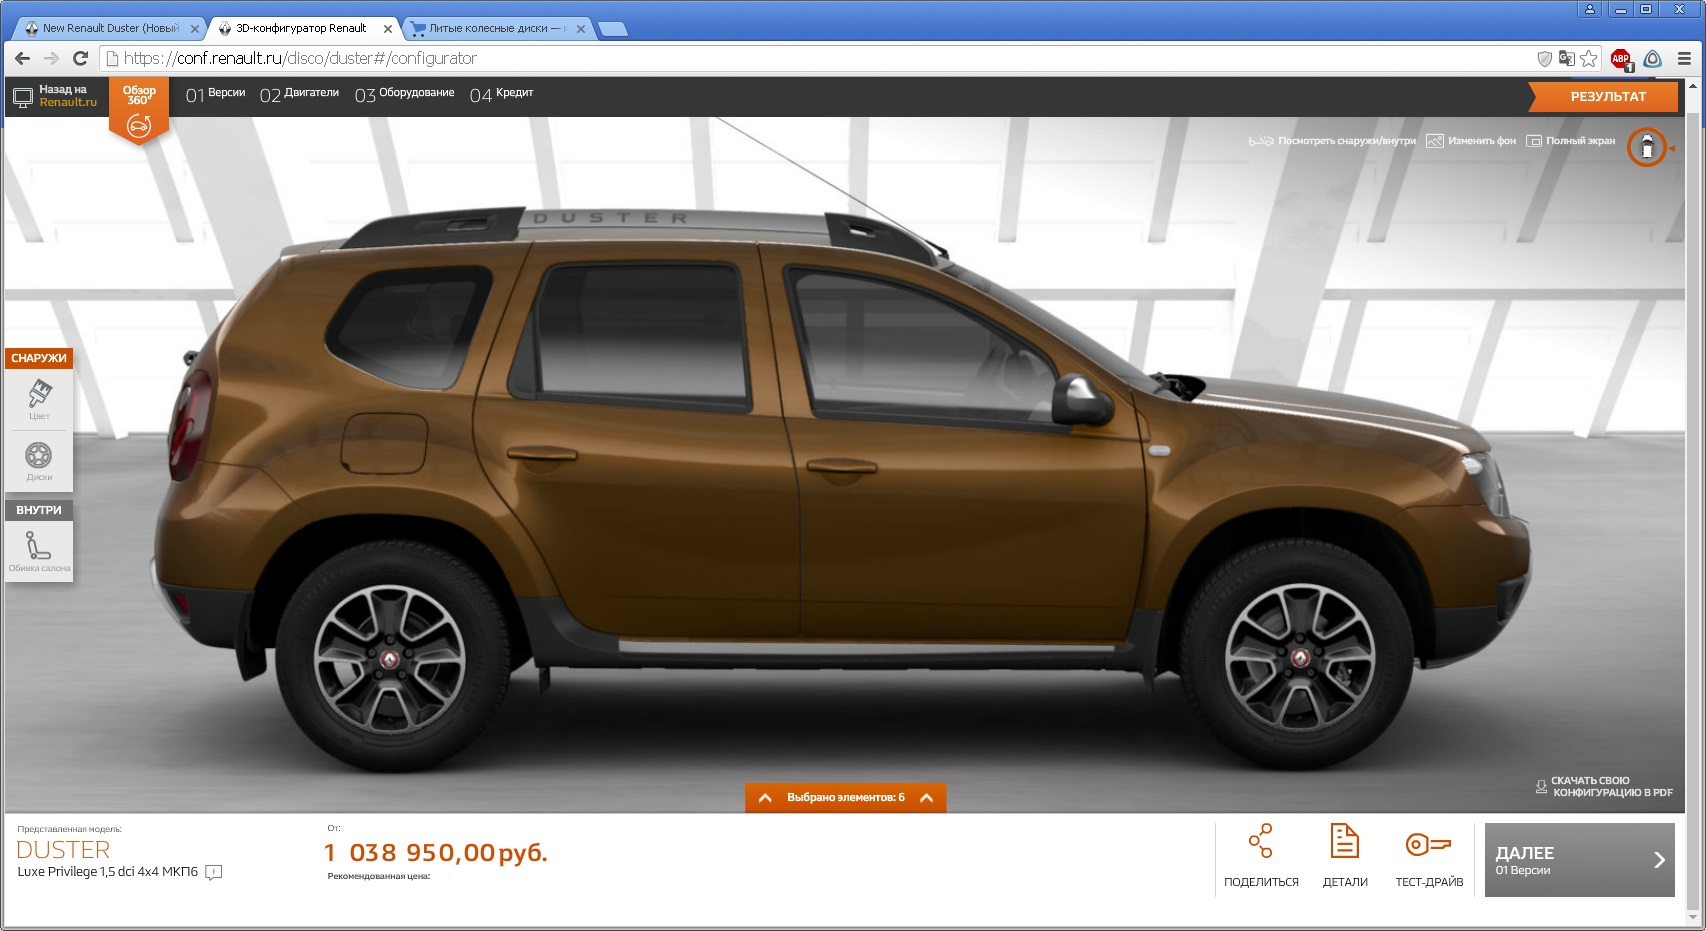1706x931 pixels.
Task: Open the Chrome menu (hamburger)
Action: click(1685, 59)
